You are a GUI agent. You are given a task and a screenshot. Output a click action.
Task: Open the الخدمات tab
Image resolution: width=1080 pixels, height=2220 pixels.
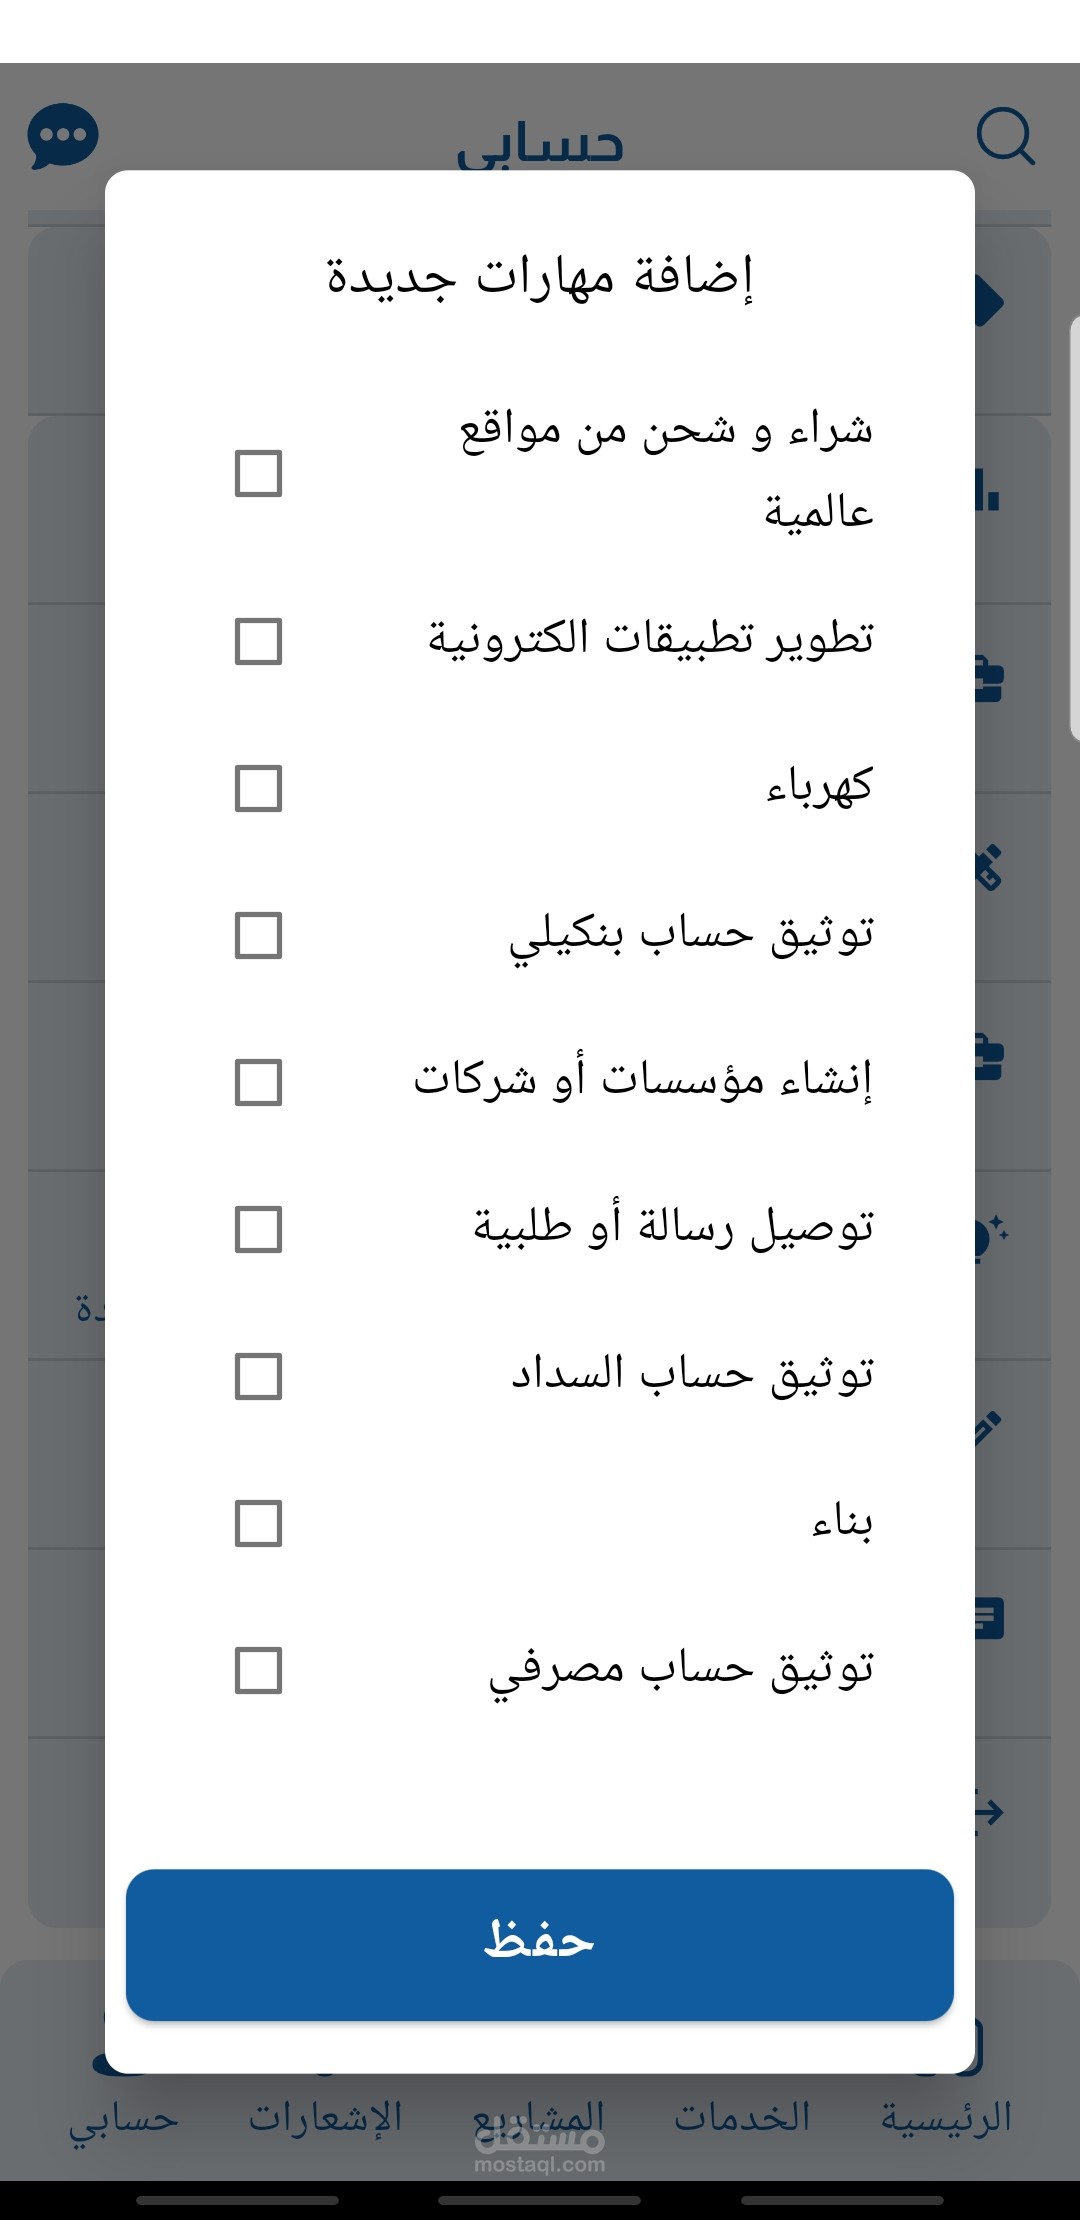coord(741,2115)
